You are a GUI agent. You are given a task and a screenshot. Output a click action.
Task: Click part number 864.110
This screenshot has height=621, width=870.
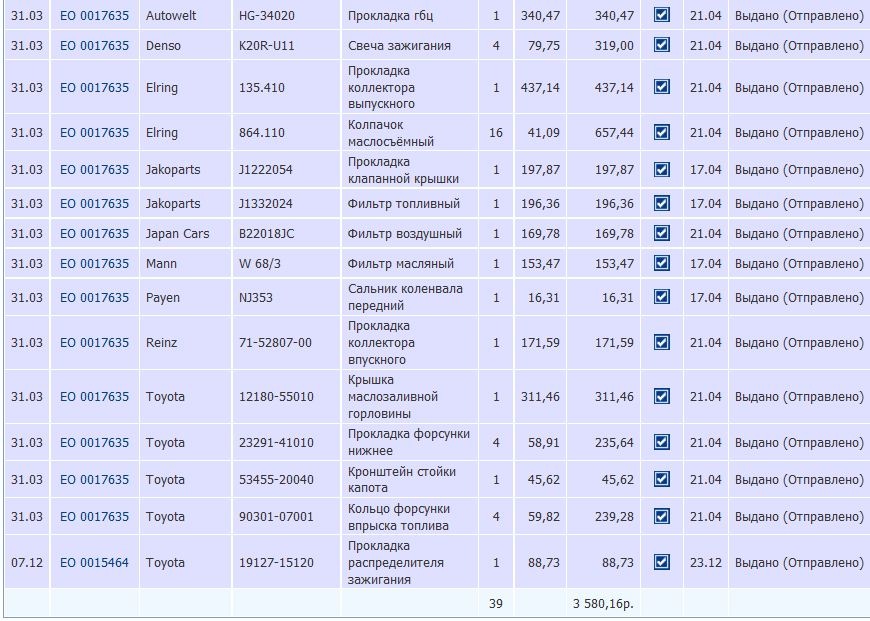(x=262, y=133)
